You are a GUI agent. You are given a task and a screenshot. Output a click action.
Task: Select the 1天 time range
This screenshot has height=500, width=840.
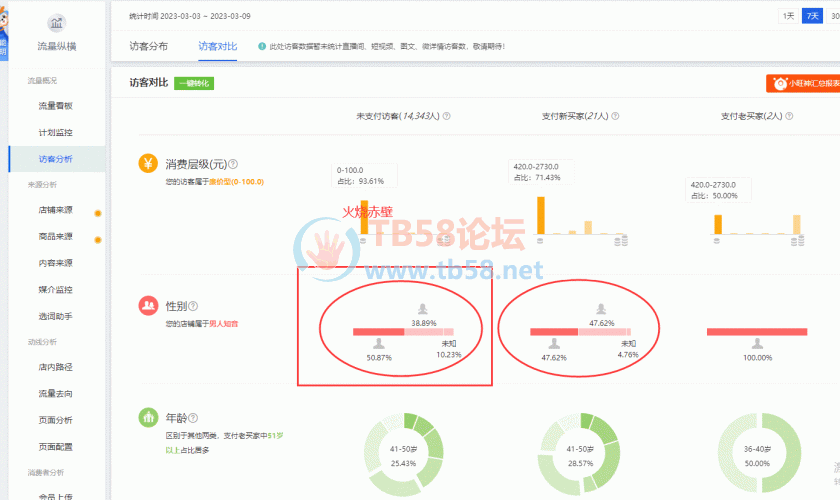788,16
